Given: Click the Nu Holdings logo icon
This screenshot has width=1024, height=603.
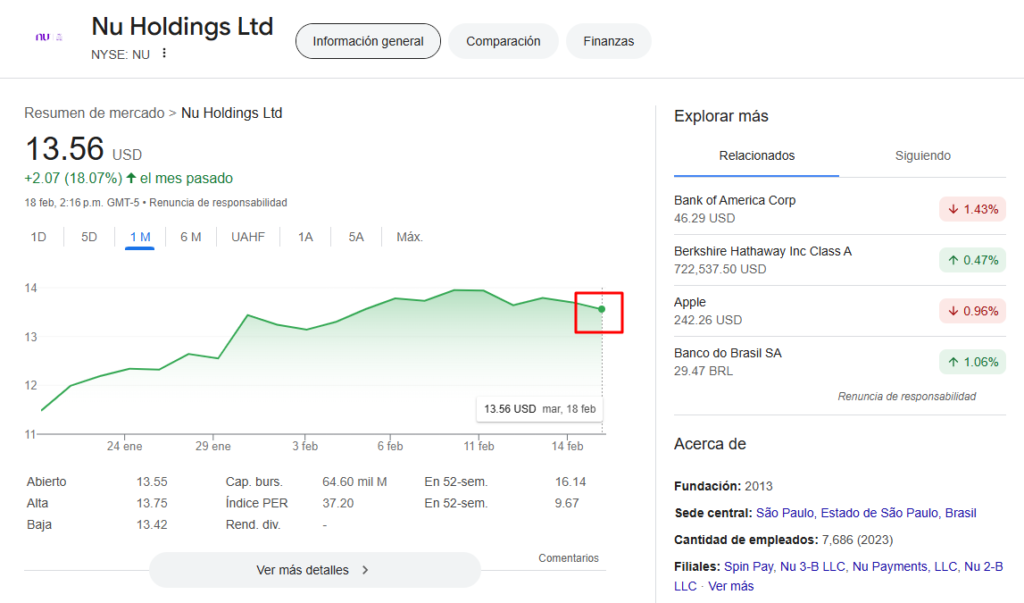Looking at the screenshot, I should coord(48,37).
